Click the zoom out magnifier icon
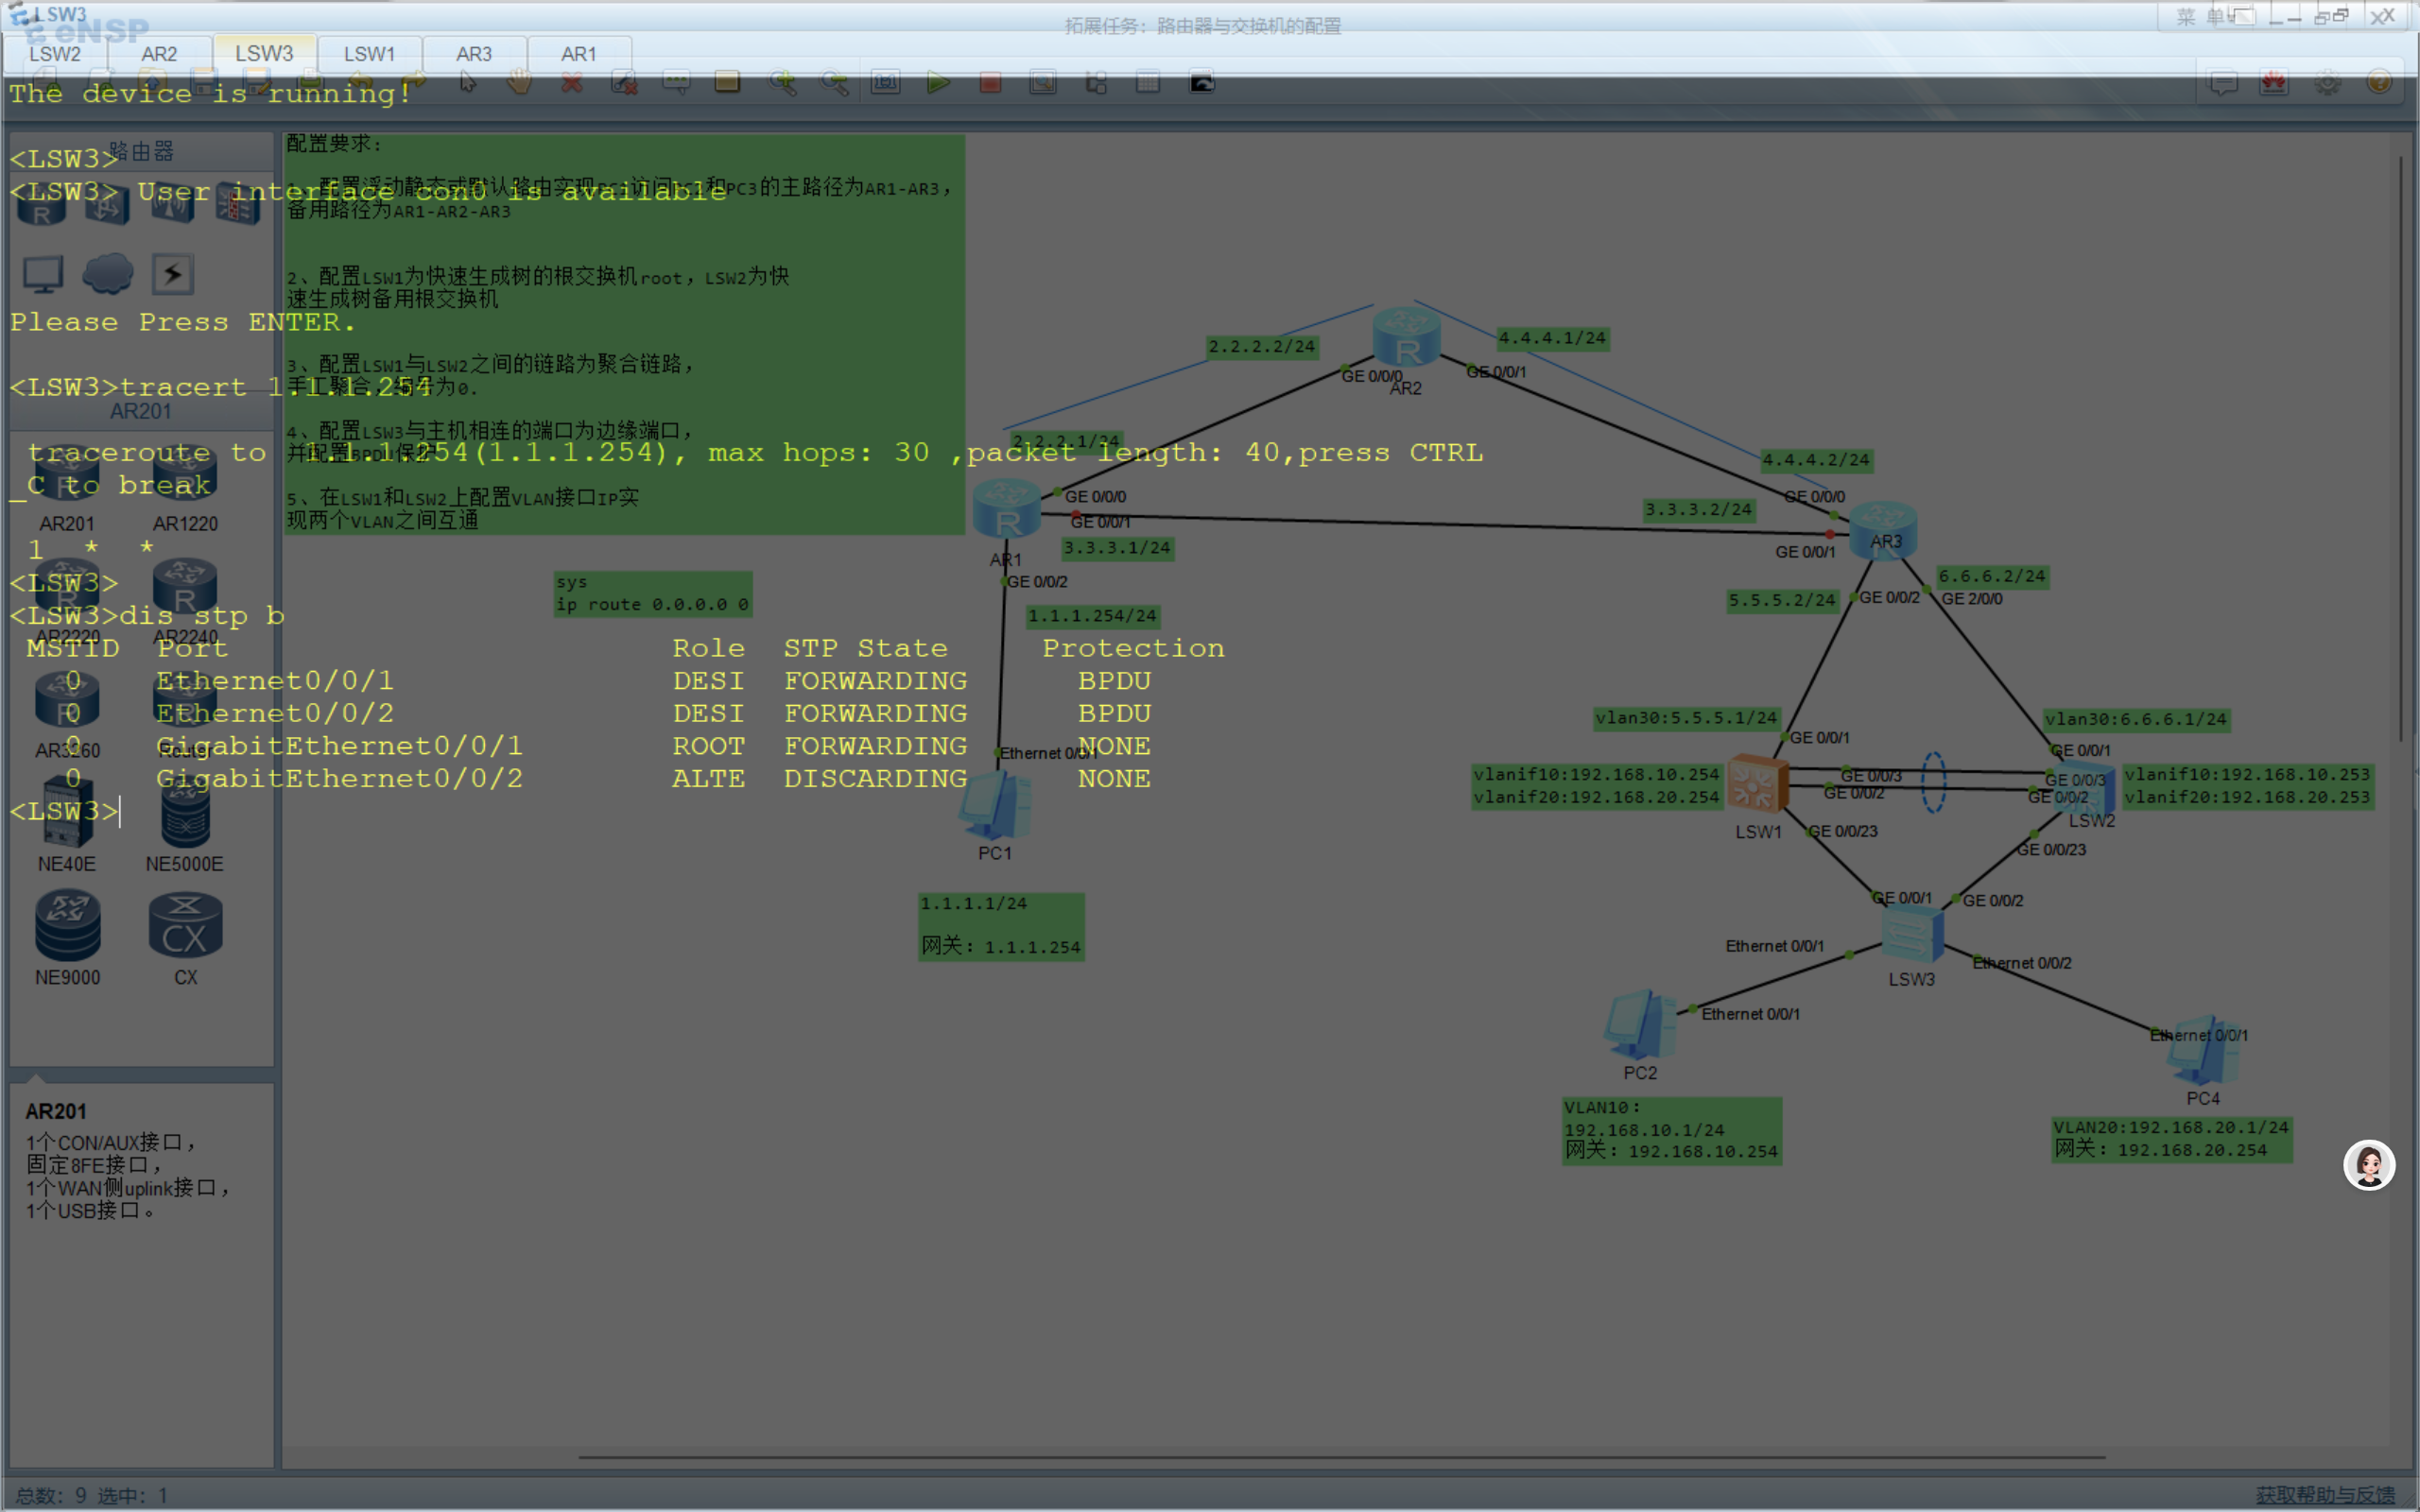 point(834,83)
